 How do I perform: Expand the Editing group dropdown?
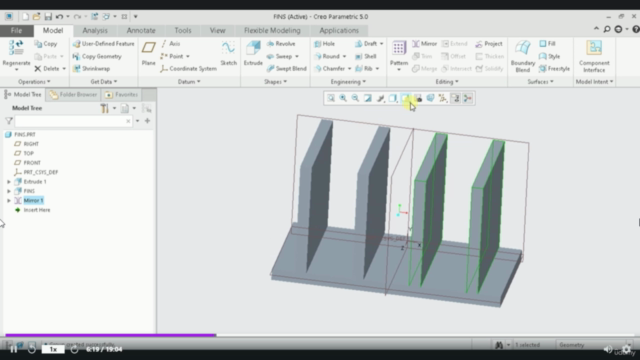pyautogui.click(x=447, y=82)
